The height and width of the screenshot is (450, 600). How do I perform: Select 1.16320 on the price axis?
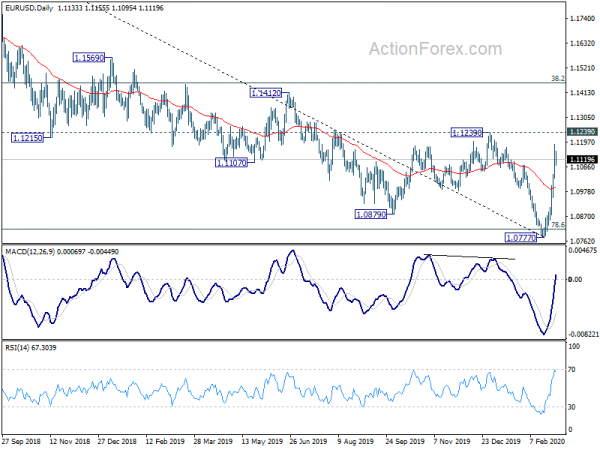click(x=582, y=43)
